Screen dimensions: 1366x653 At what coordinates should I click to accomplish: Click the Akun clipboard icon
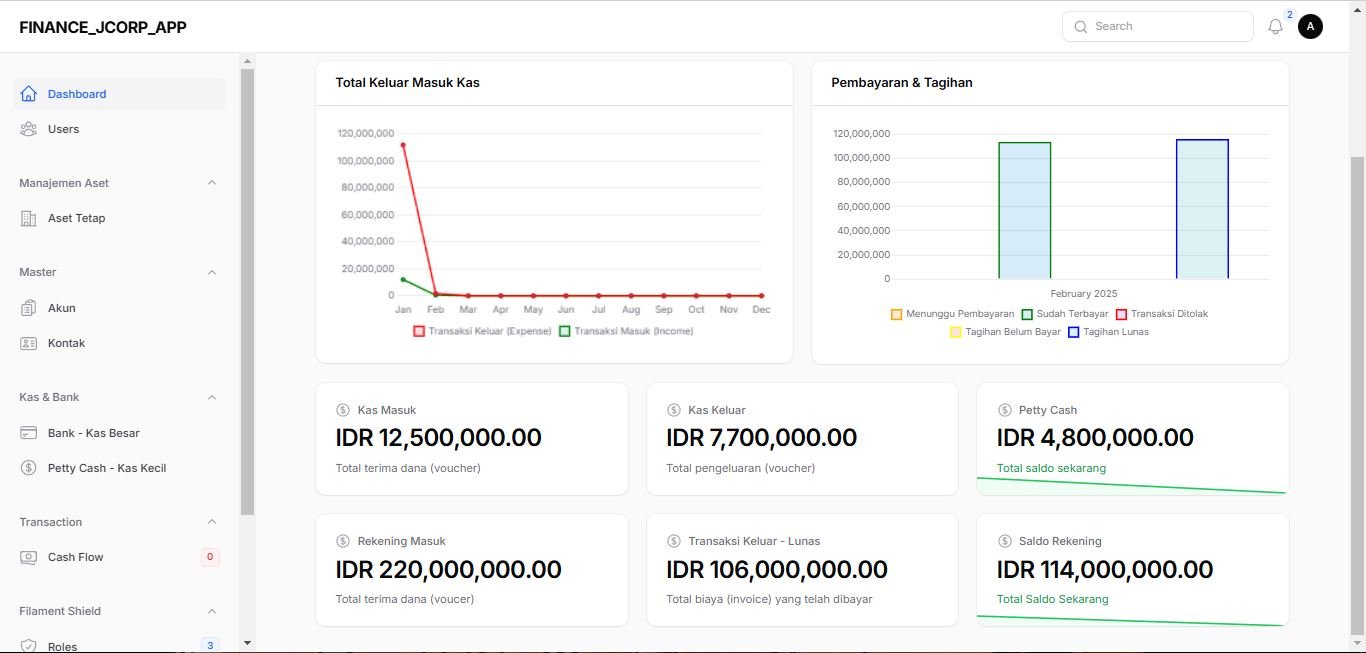pyautogui.click(x=28, y=308)
